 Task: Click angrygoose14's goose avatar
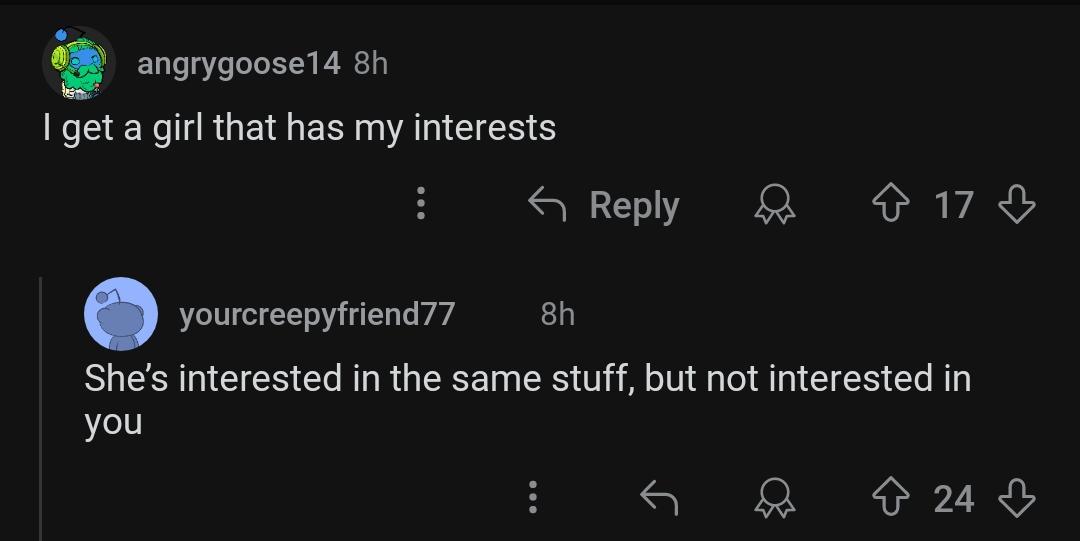point(77,64)
